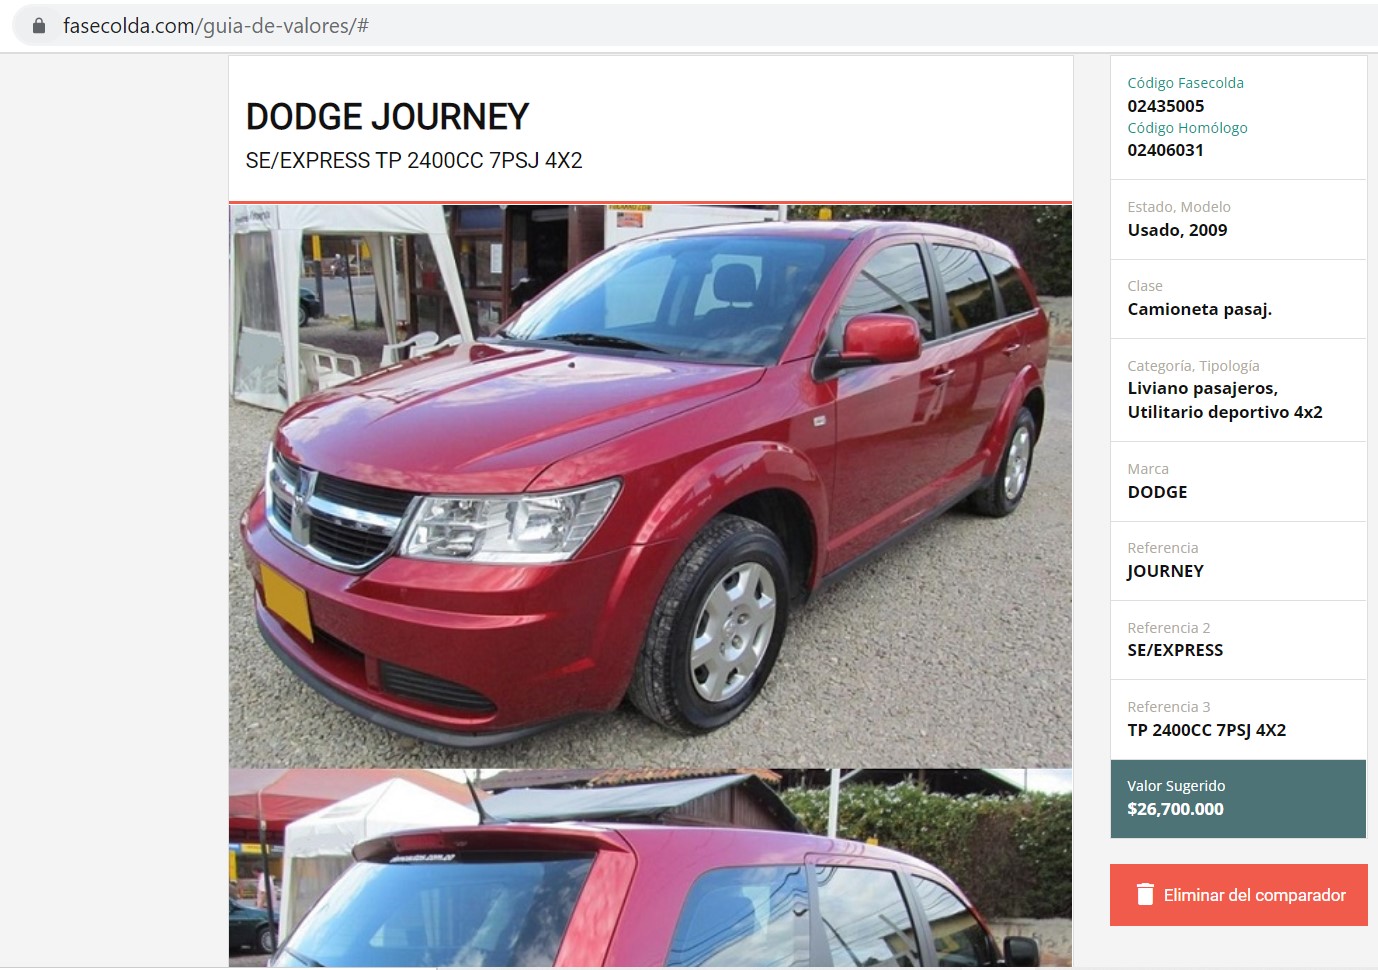
Task: Select the SE/EXPRESS TP 2400CC subtitle text
Action: 414,161
